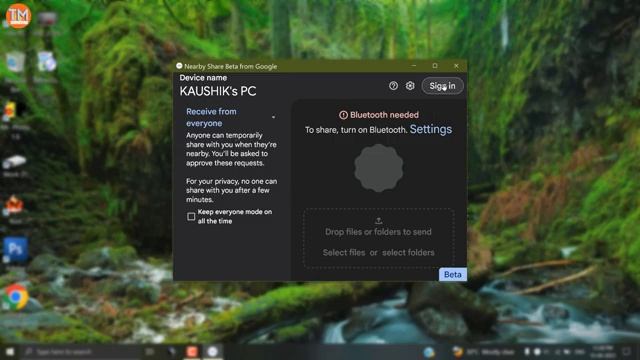Open the Windows Start menu
The image size is (640, 360).
[10, 351]
